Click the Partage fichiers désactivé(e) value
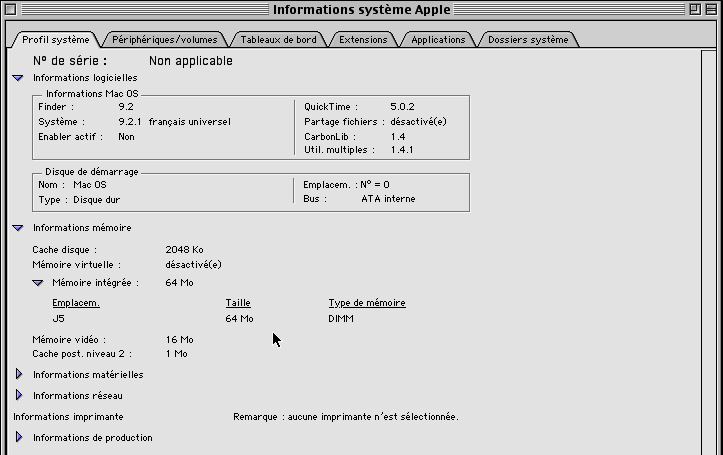The width and height of the screenshot is (723, 455). pos(418,122)
